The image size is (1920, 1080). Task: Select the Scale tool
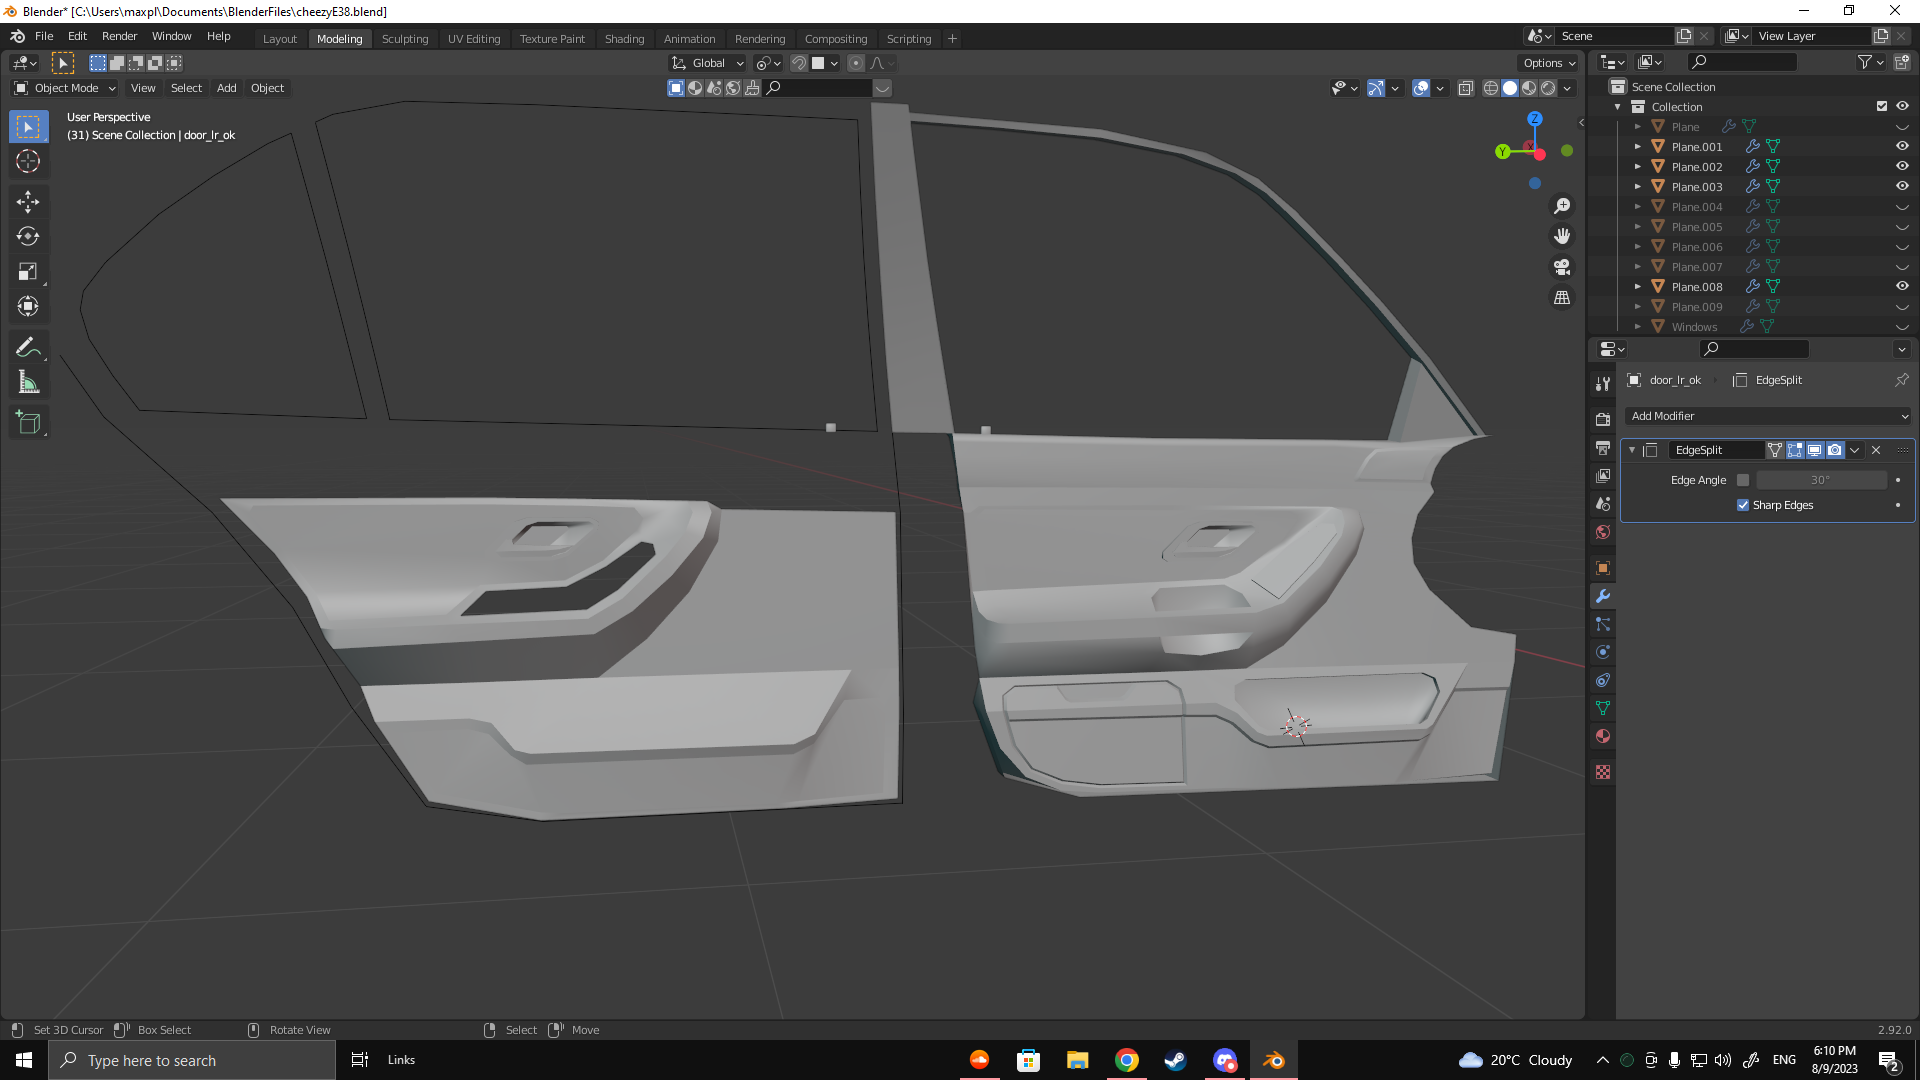[x=28, y=272]
